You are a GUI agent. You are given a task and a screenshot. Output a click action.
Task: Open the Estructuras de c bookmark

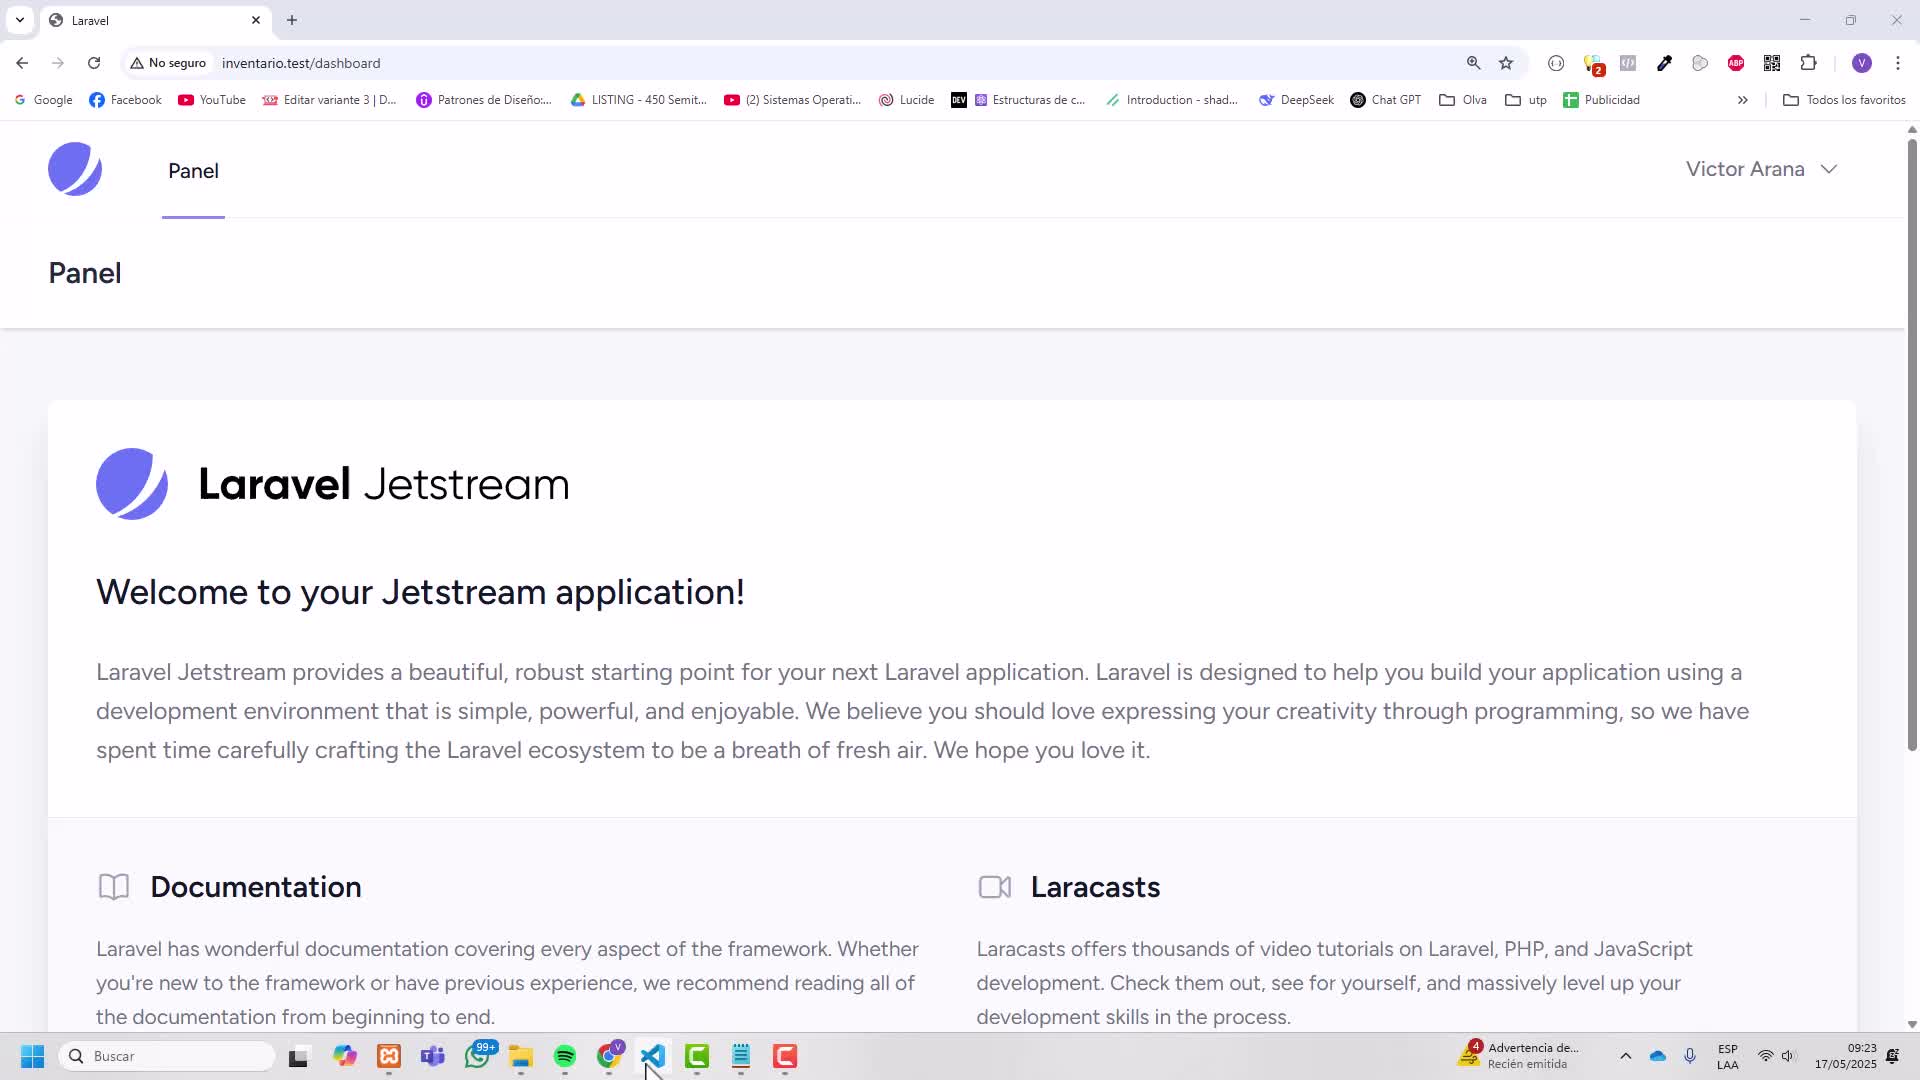click(x=1029, y=100)
